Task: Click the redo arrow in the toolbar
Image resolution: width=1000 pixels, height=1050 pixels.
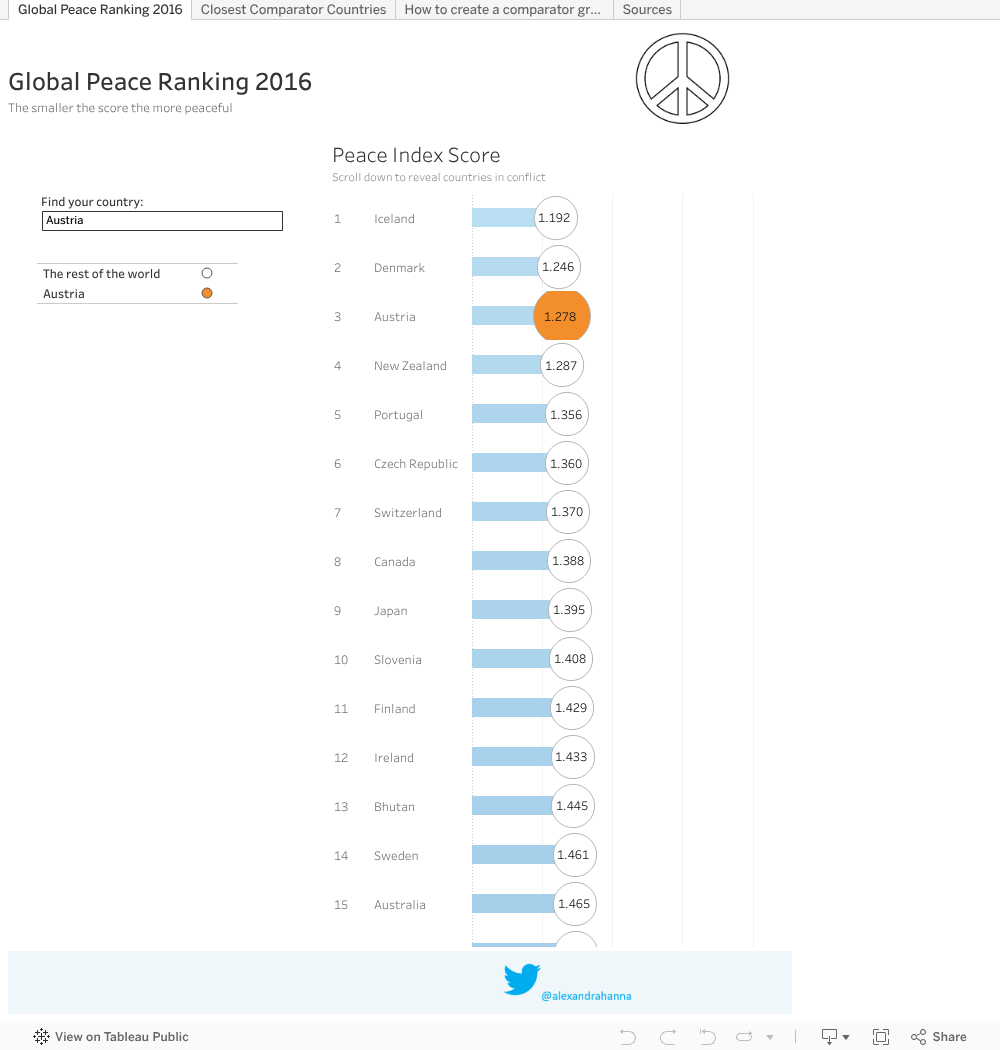Action: (667, 1037)
